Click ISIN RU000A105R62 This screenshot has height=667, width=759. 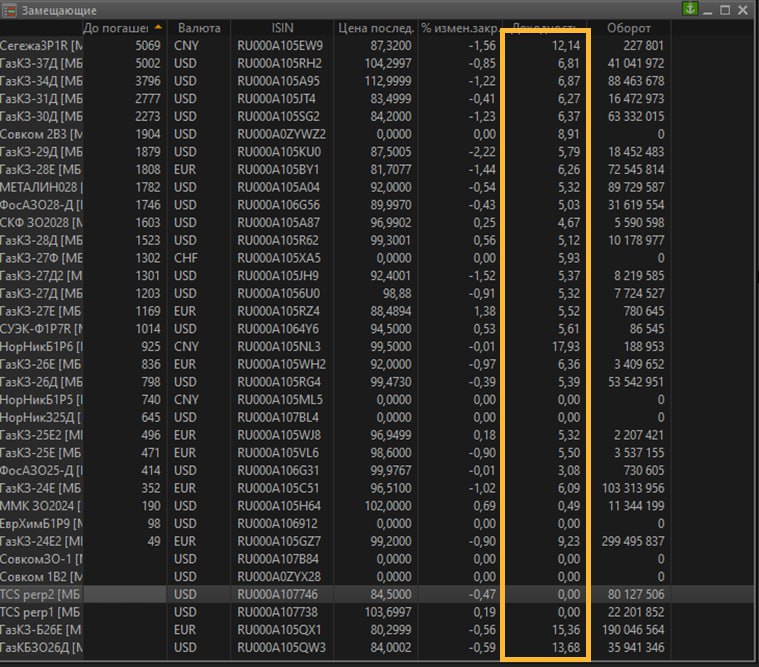(278, 241)
